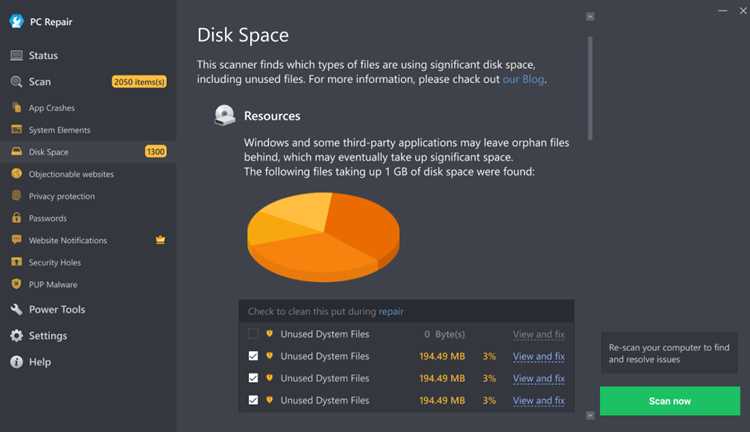Click the darkest orange pie slice
This screenshot has height=432, width=750.
[364, 225]
